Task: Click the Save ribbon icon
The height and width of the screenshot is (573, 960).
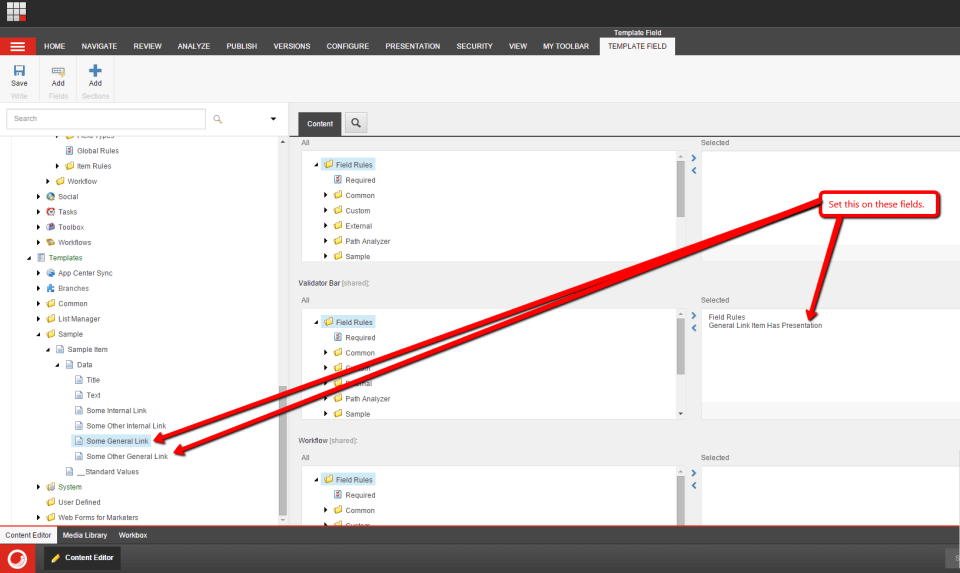Action: [x=19, y=71]
